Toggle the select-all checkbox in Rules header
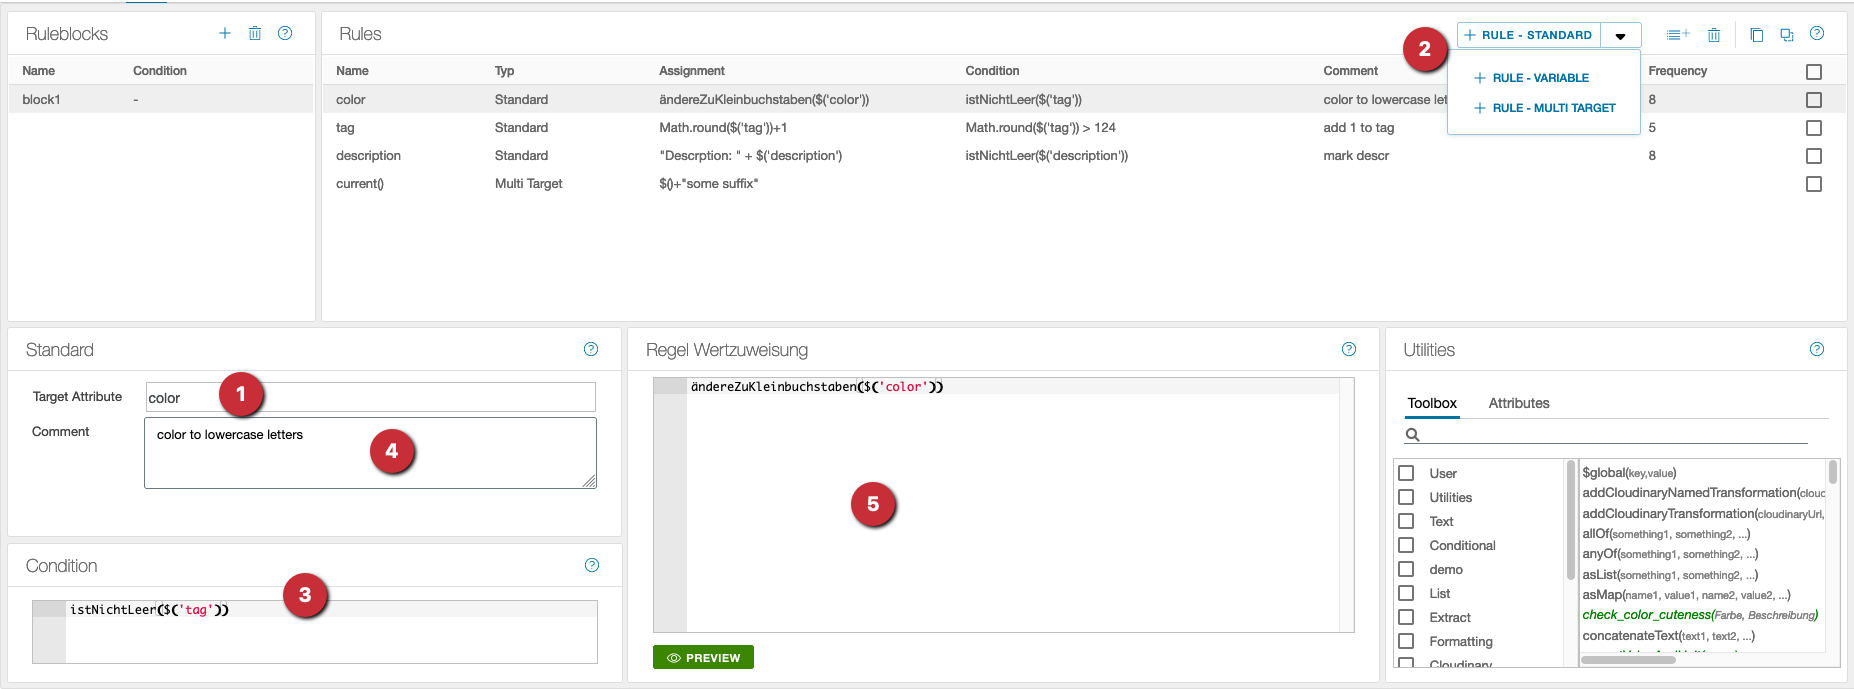 click(x=1814, y=72)
